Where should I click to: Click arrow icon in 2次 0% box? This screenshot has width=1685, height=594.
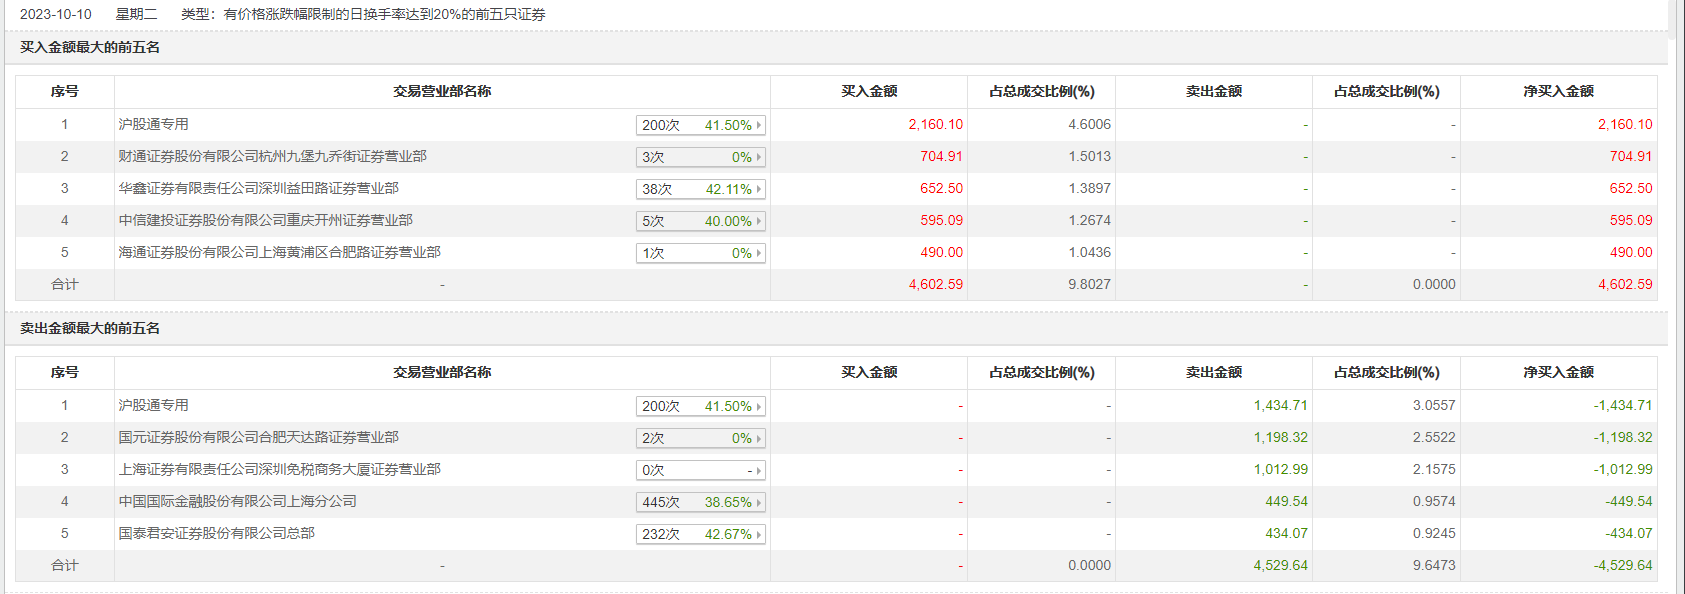click(759, 438)
